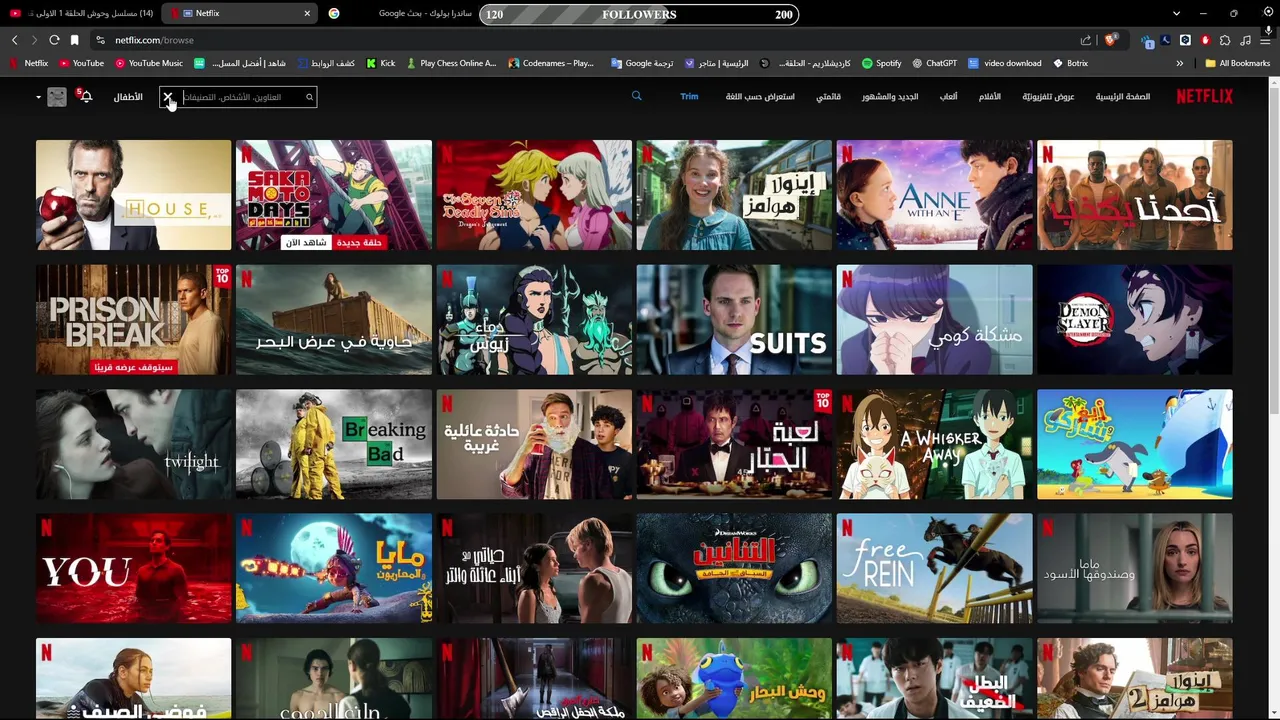Open the All Bookmarks folder
This screenshot has height=720, width=1280.
(x=1238, y=63)
